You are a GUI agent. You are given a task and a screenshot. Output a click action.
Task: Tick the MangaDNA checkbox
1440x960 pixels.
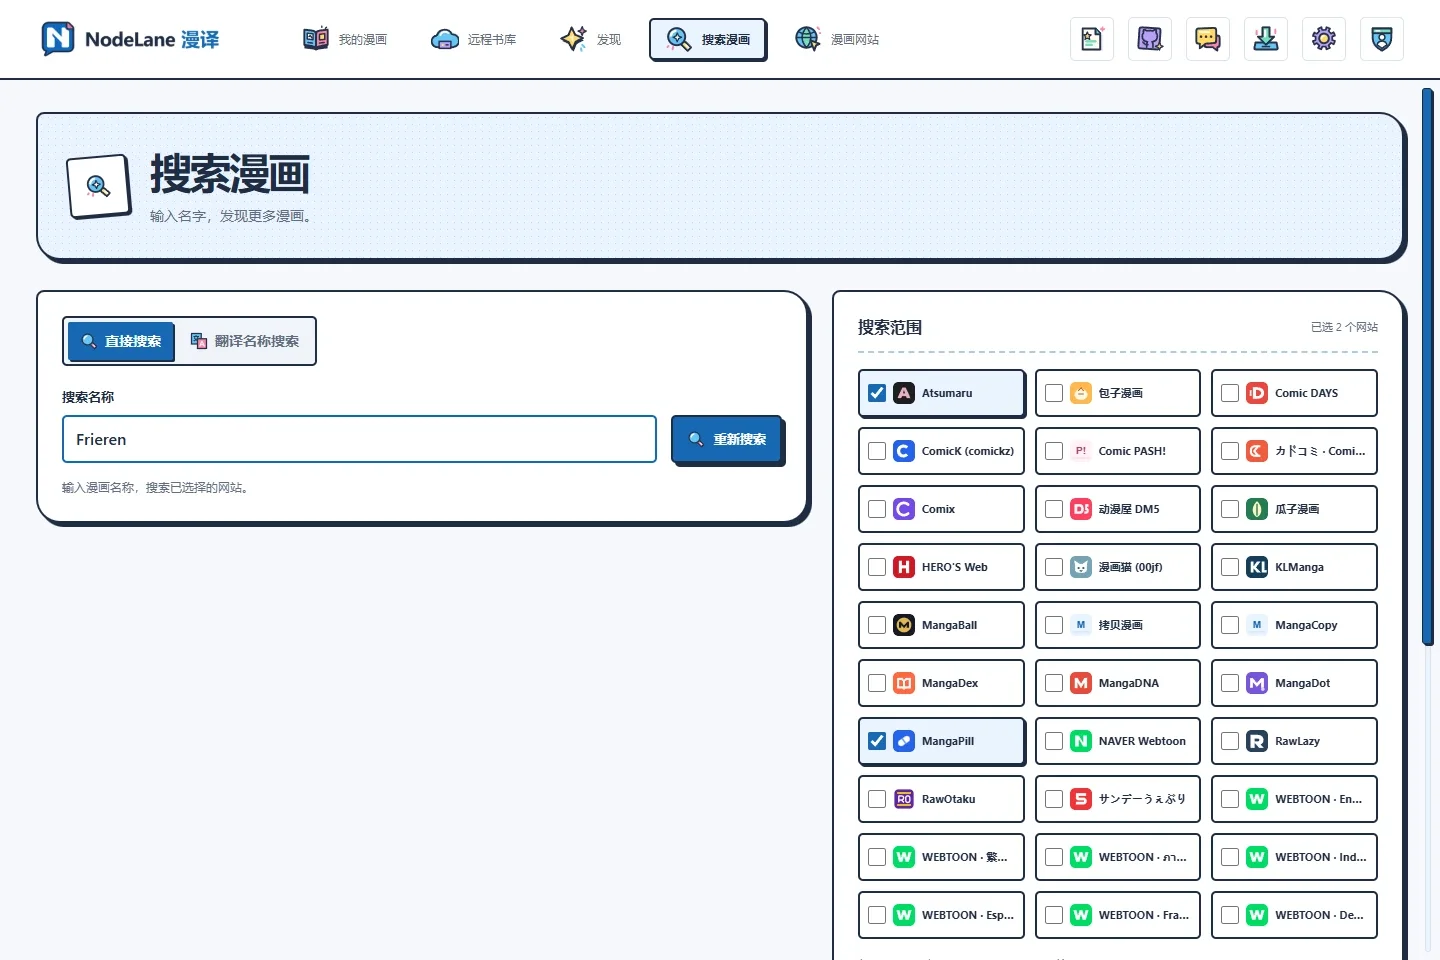tap(1054, 683)
